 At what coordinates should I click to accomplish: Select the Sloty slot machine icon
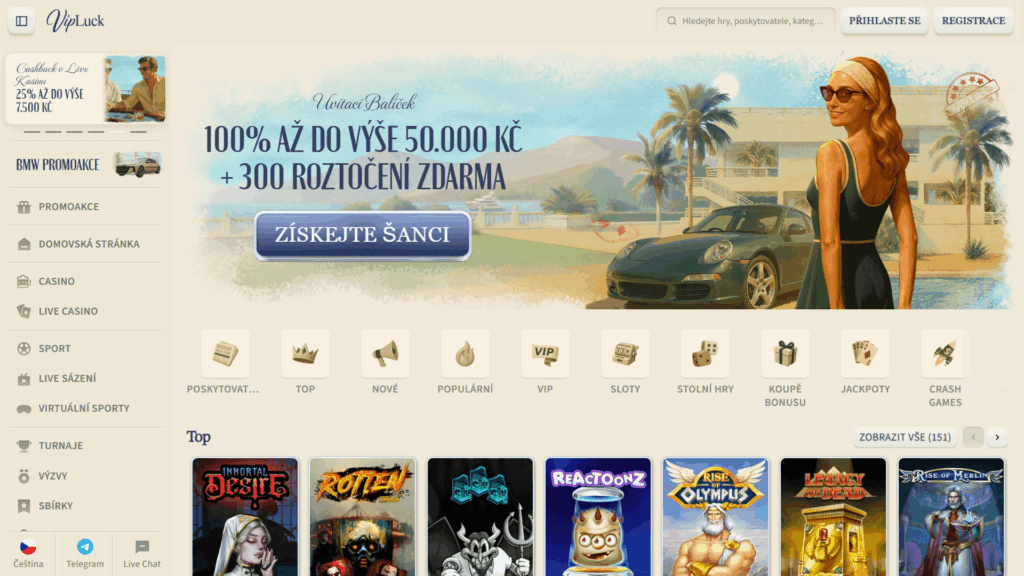625,353
